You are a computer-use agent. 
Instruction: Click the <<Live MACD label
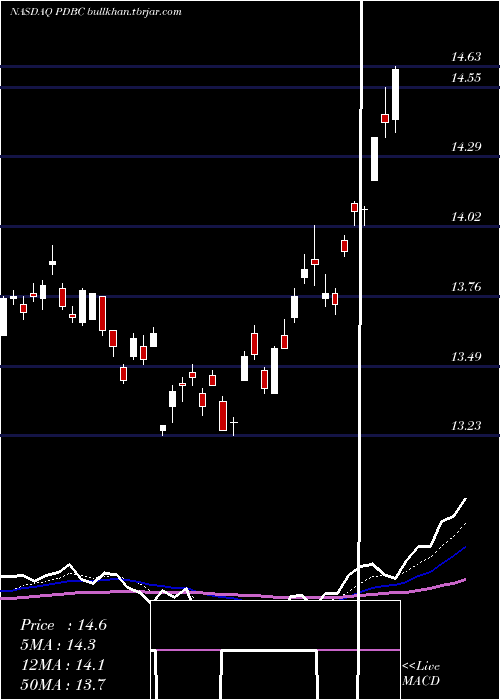[x=421, y=673]
